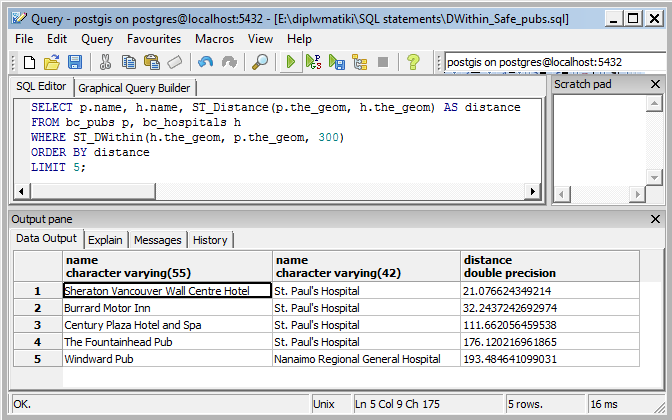Open the Query menu
The height and width of the screenshot is (420, 672).
point(97,39)
